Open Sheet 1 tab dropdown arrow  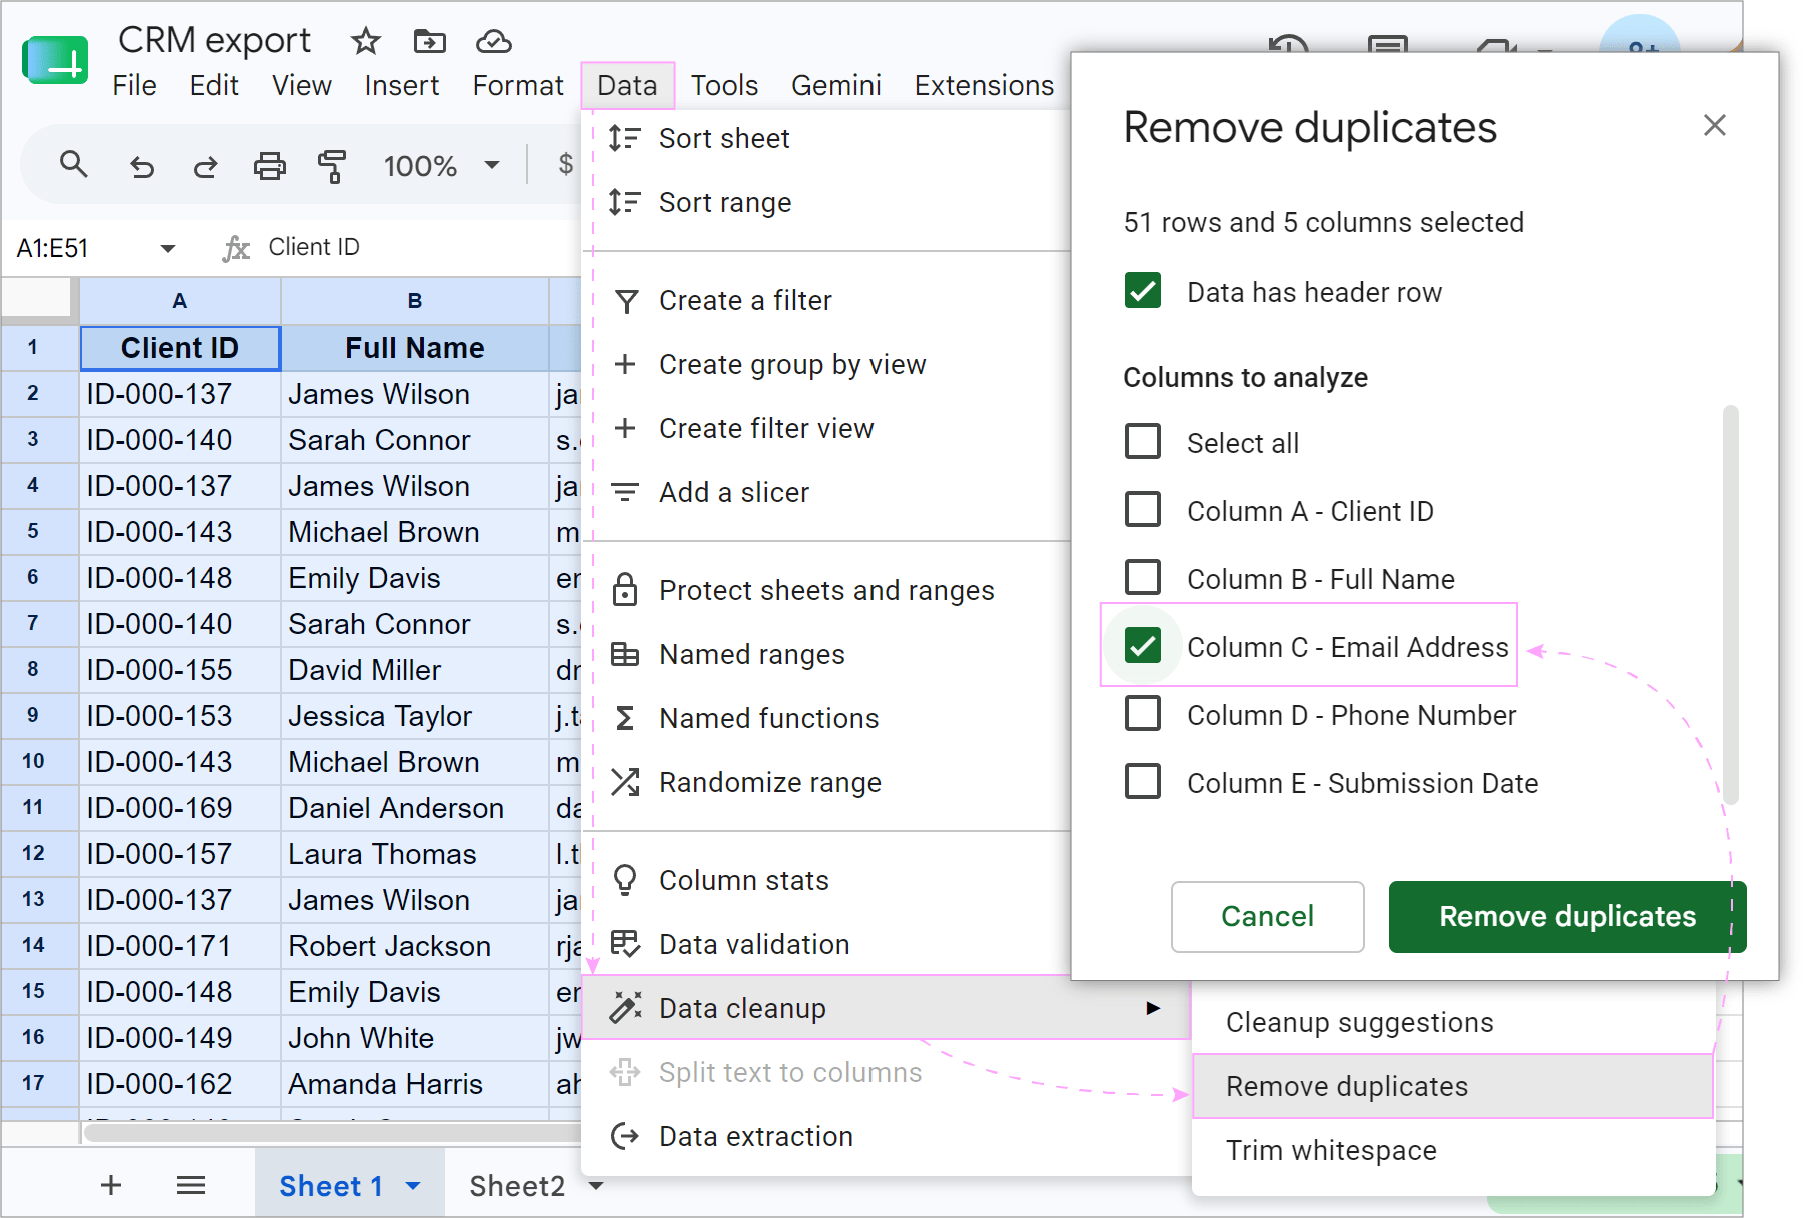coord(413,1186)
